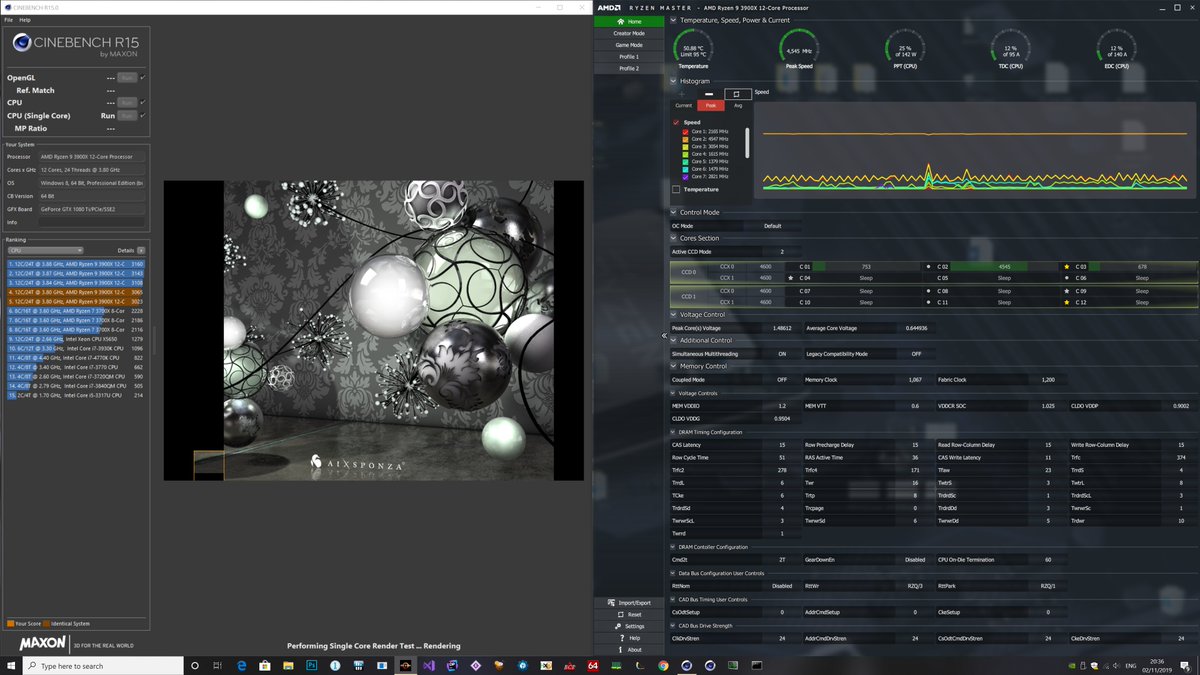Viewport: 1200px width, 675px height.
Task: Open Profile 1 in Ryzen Master
Action: pos(629,57)
